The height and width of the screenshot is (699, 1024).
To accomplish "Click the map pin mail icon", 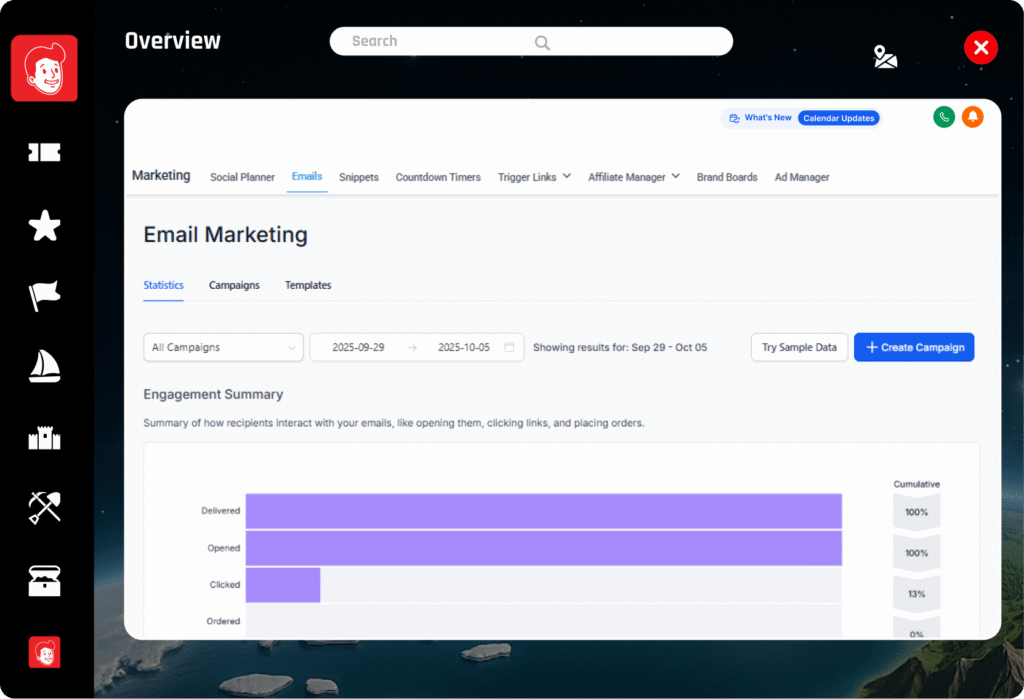I will [x=885, y=57].
